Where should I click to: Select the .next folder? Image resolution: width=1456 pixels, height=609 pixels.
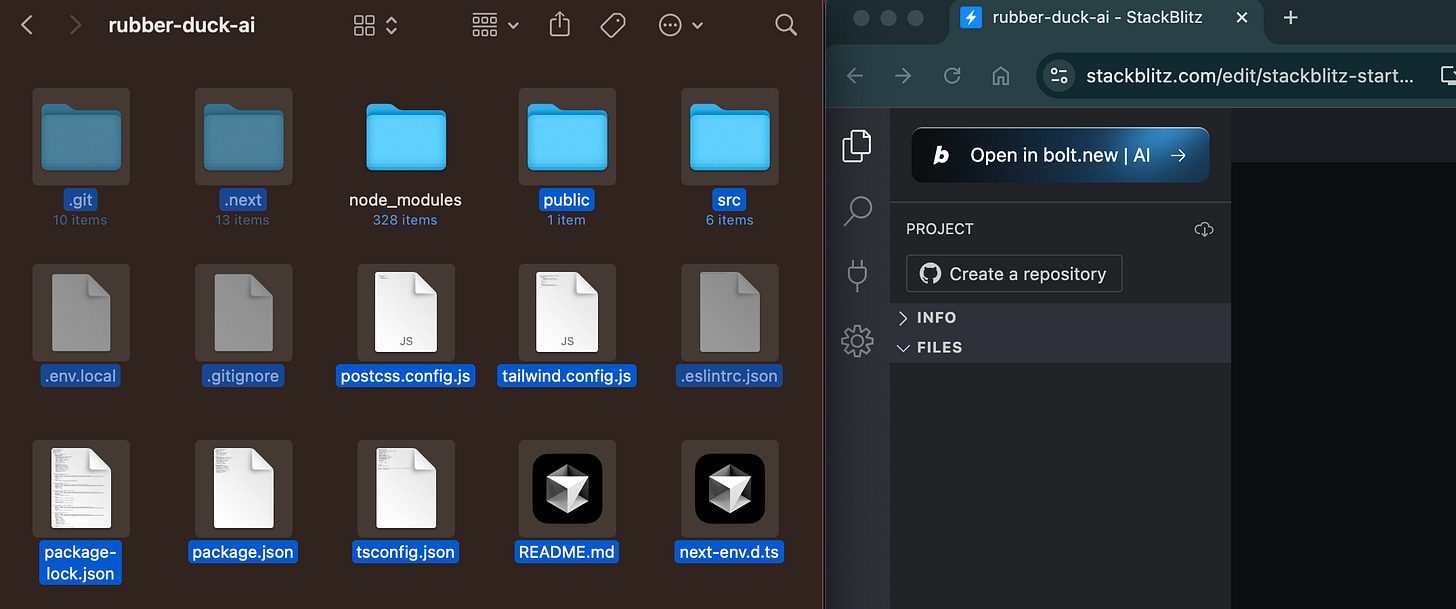[x=244, y=137]
